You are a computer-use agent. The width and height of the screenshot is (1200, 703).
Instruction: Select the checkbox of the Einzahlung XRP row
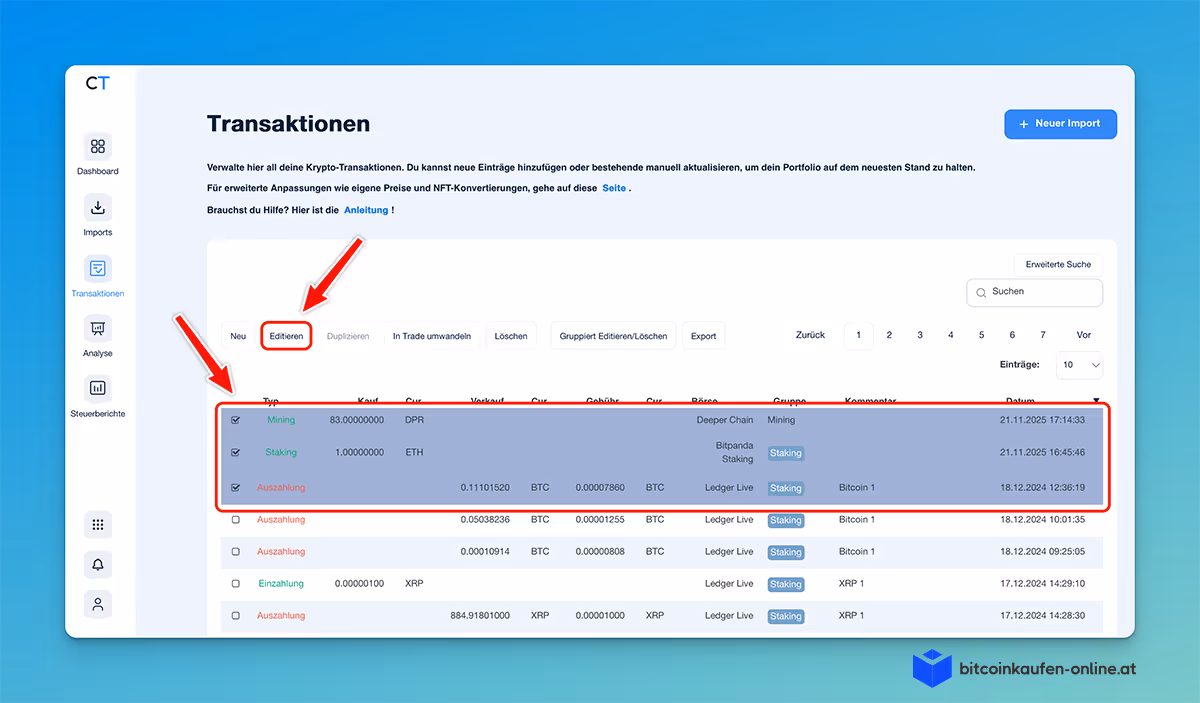(x=235, y=583)
